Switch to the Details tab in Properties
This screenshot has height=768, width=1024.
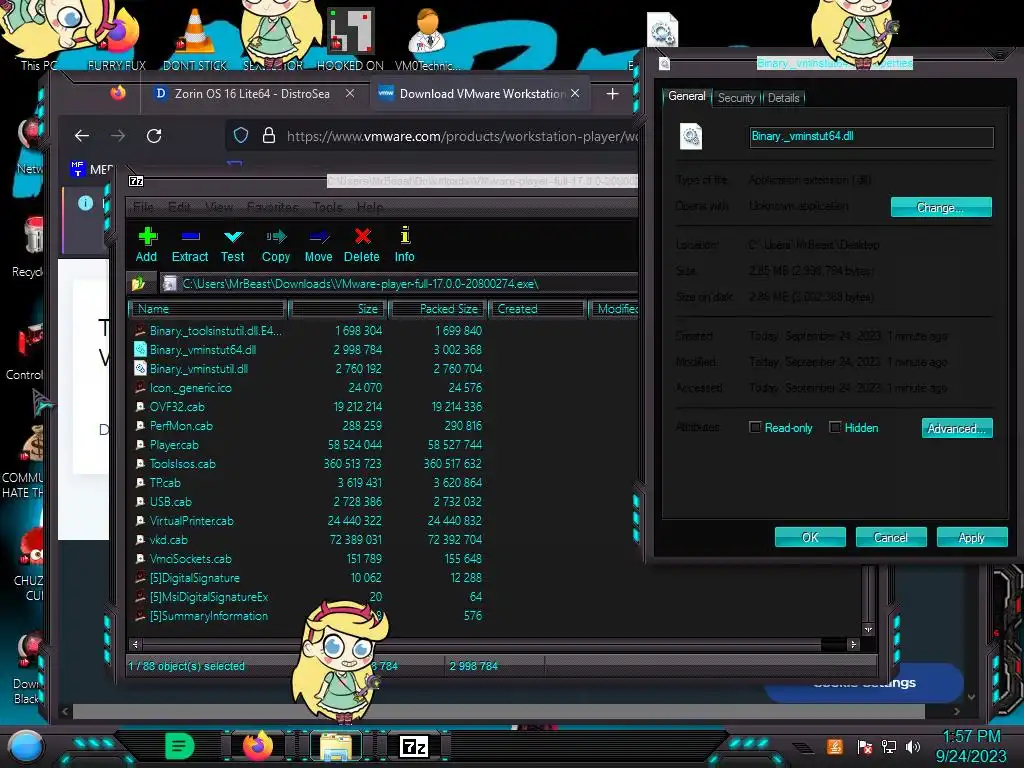click(x=783, y=97)
